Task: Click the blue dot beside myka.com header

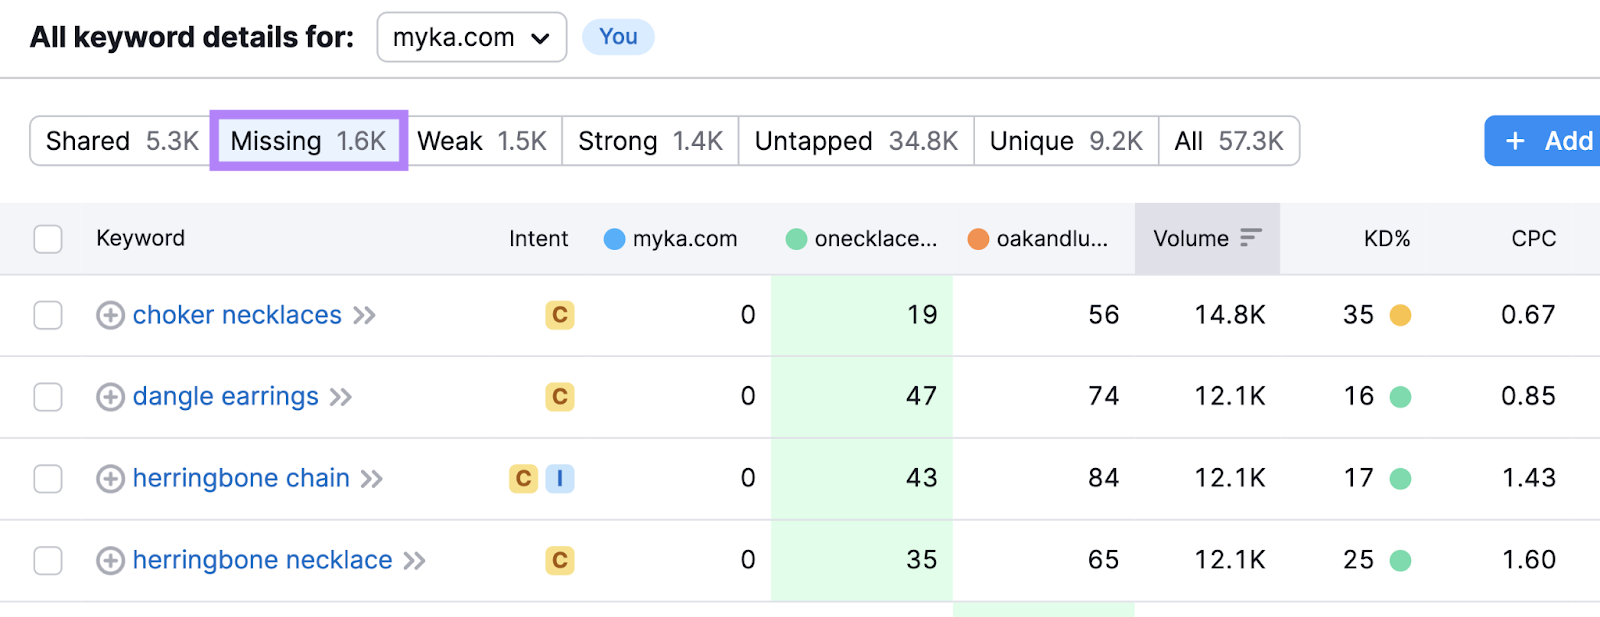Action: (x=615, y=239)
